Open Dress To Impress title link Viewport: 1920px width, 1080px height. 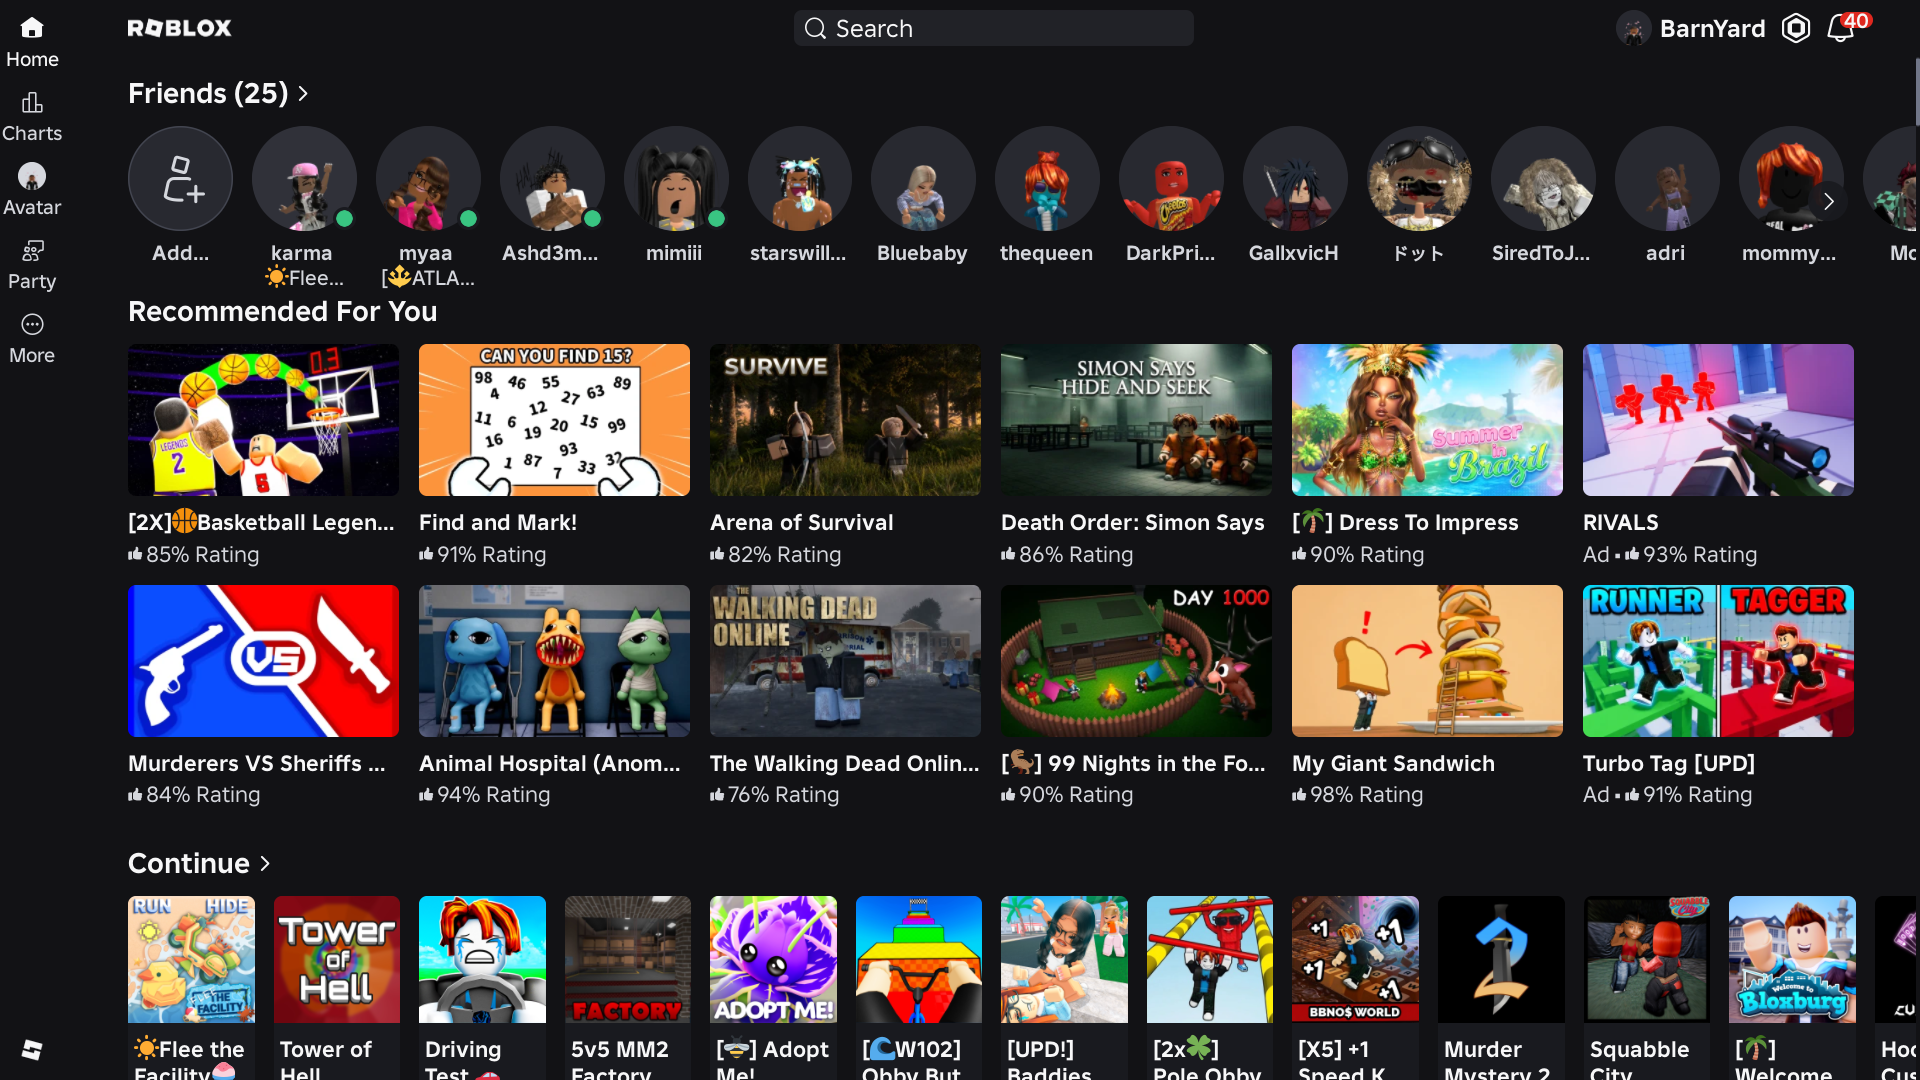tap(1405, 523)
